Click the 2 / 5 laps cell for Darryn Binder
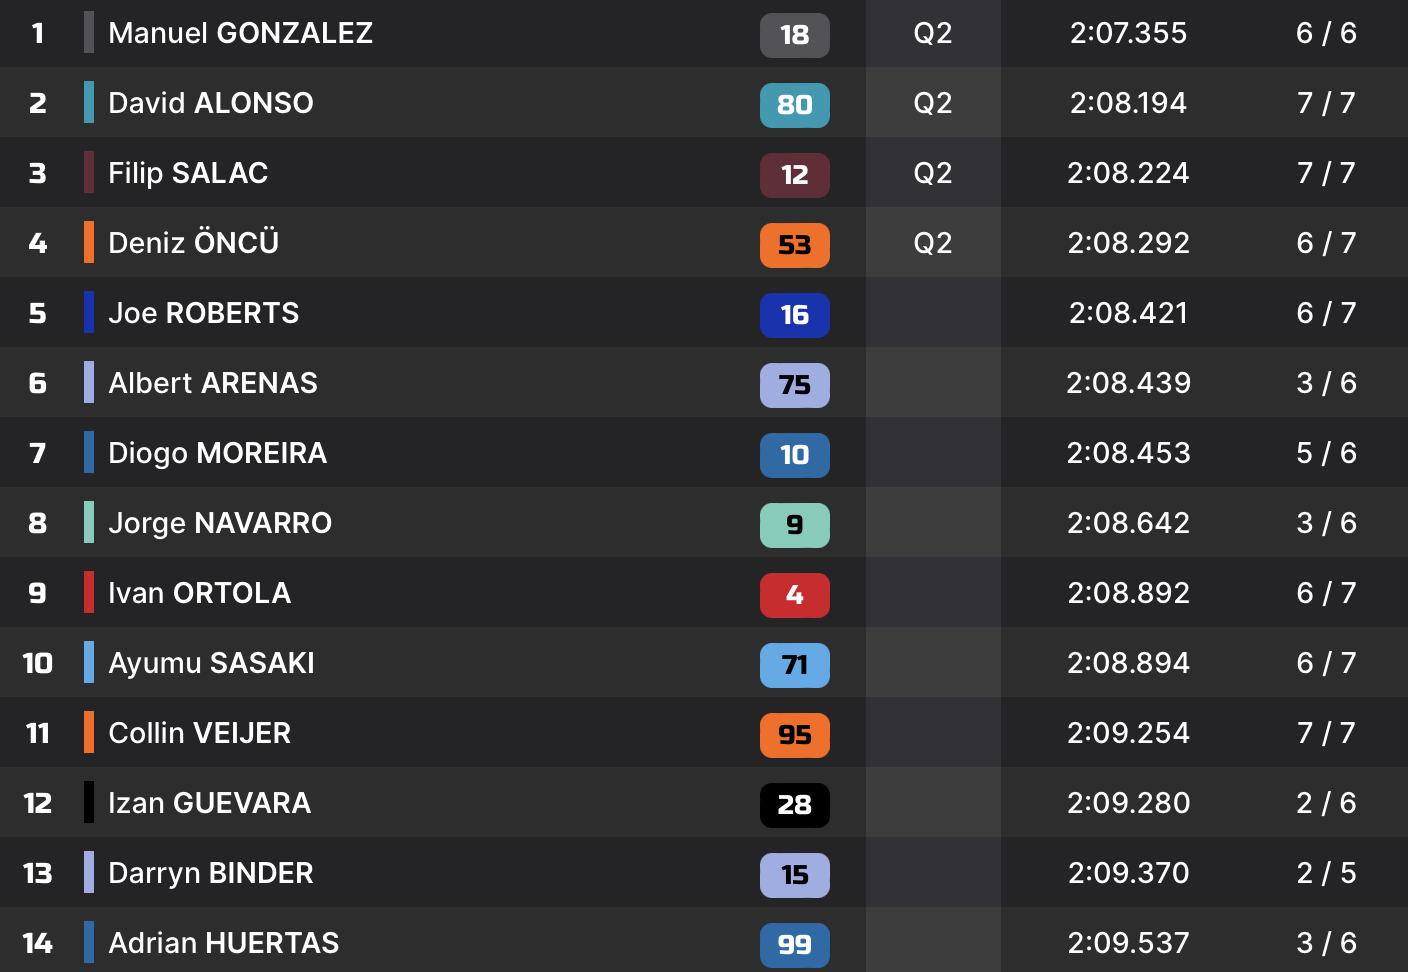The width and height of the screenshot is (1408, 972). click(1326, 873)
